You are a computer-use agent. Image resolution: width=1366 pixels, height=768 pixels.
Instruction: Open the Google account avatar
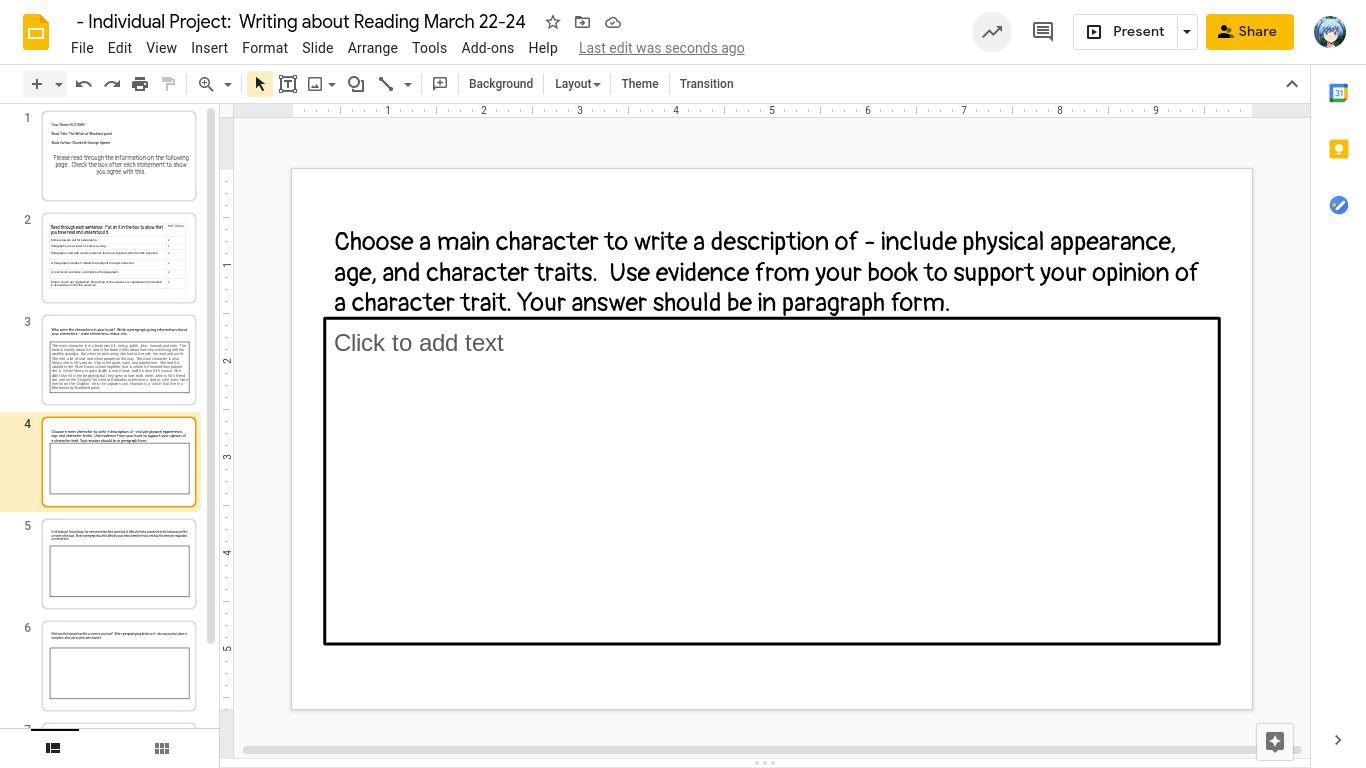[x=1329, y=32]
